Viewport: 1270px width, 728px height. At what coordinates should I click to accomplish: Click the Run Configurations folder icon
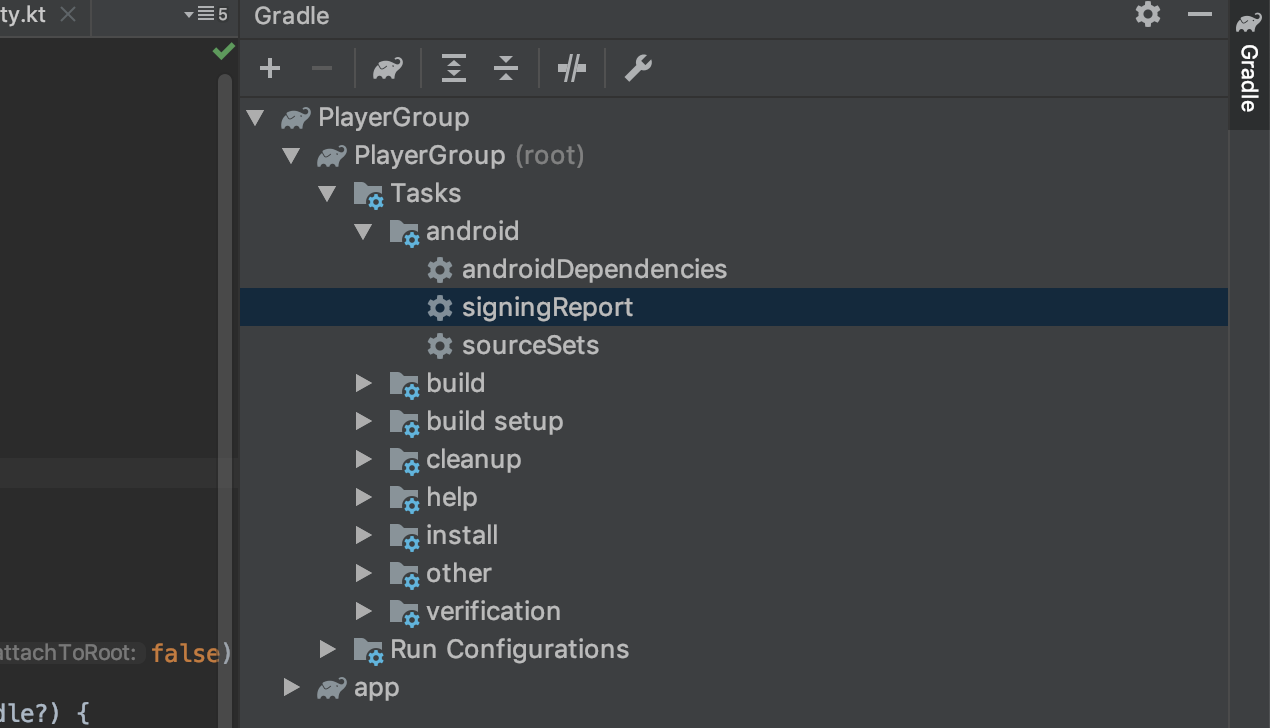coord(369,651)
